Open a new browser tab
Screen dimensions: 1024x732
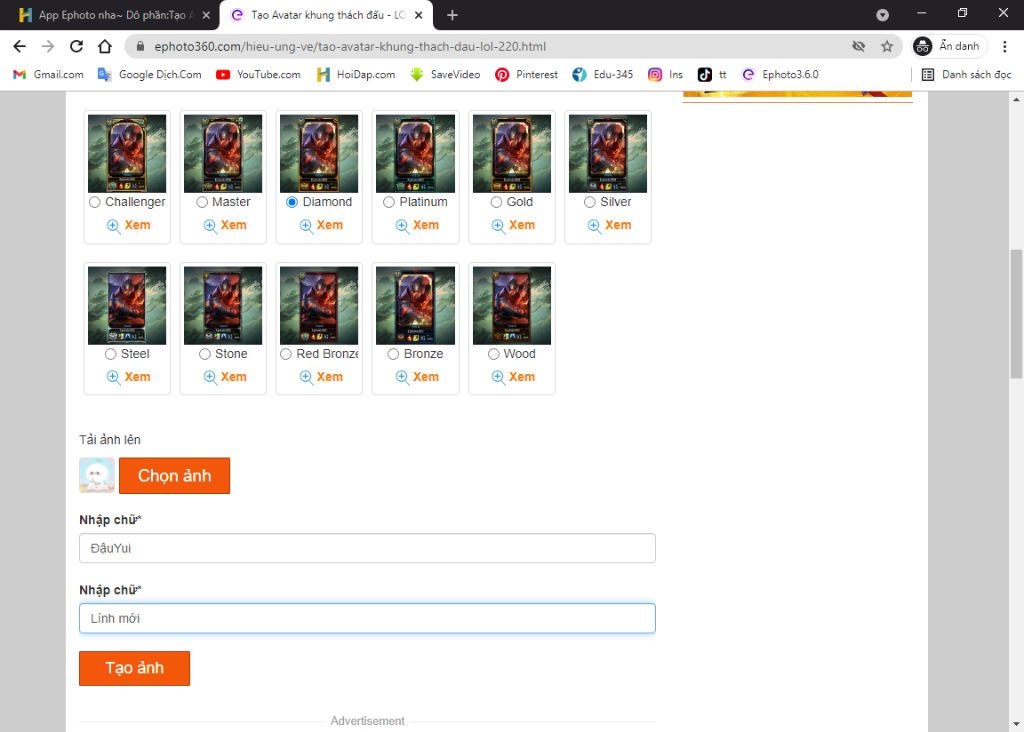(x=452, y=15)
